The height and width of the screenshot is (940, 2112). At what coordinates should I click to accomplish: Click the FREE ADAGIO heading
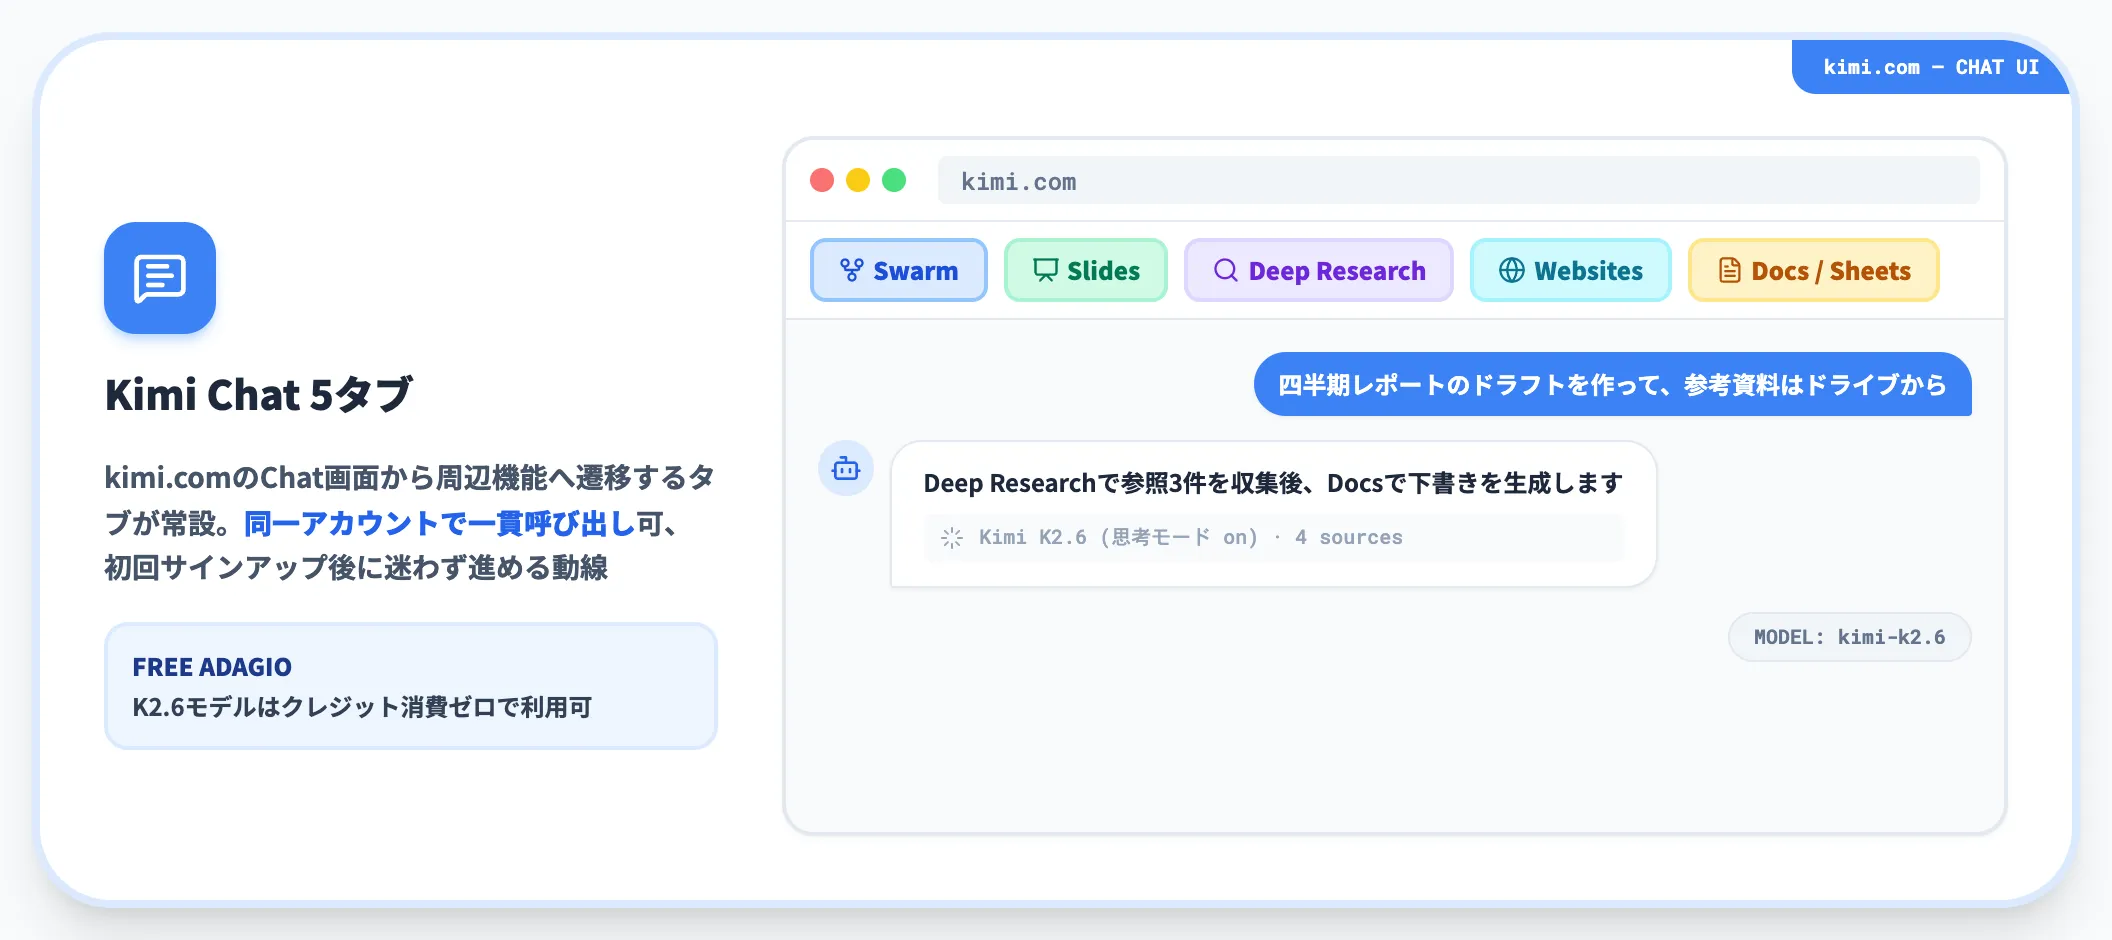click(212, 667)
